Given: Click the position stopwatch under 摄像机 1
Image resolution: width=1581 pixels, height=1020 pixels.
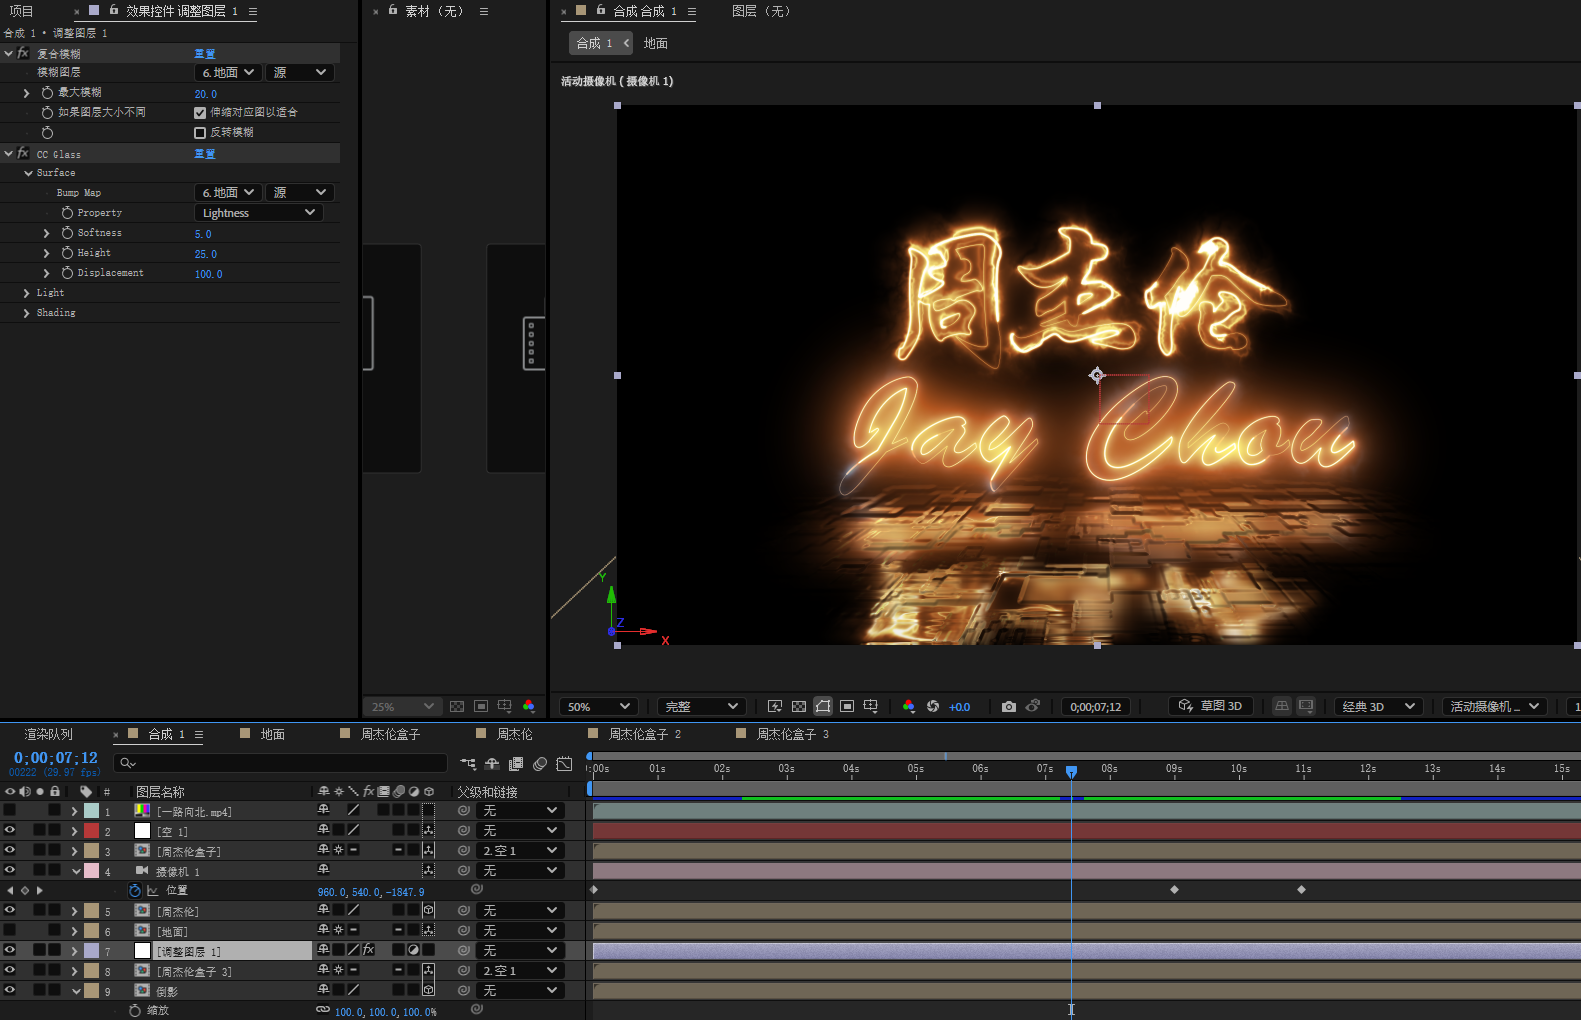Looking at the screenshot, I should click(135, 890).
